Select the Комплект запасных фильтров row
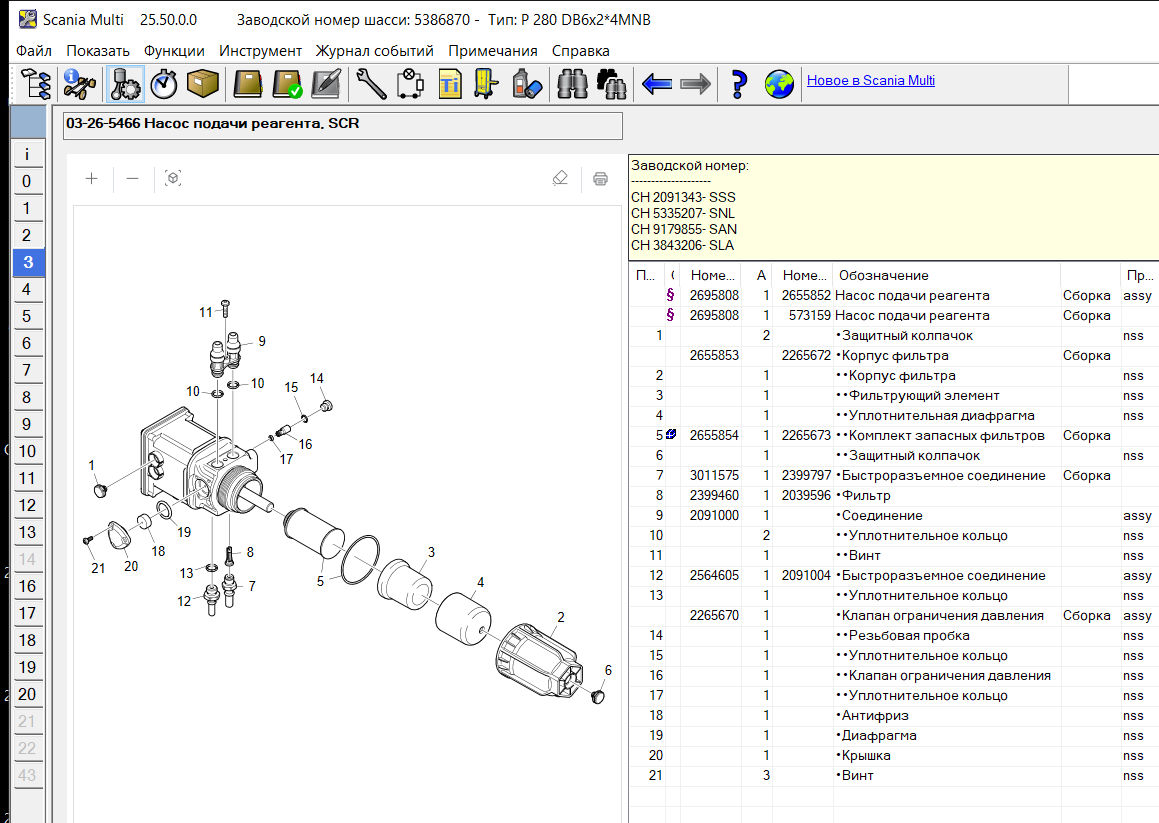The height and width of the screenshot is (823, 1159). tap(894, 436)
